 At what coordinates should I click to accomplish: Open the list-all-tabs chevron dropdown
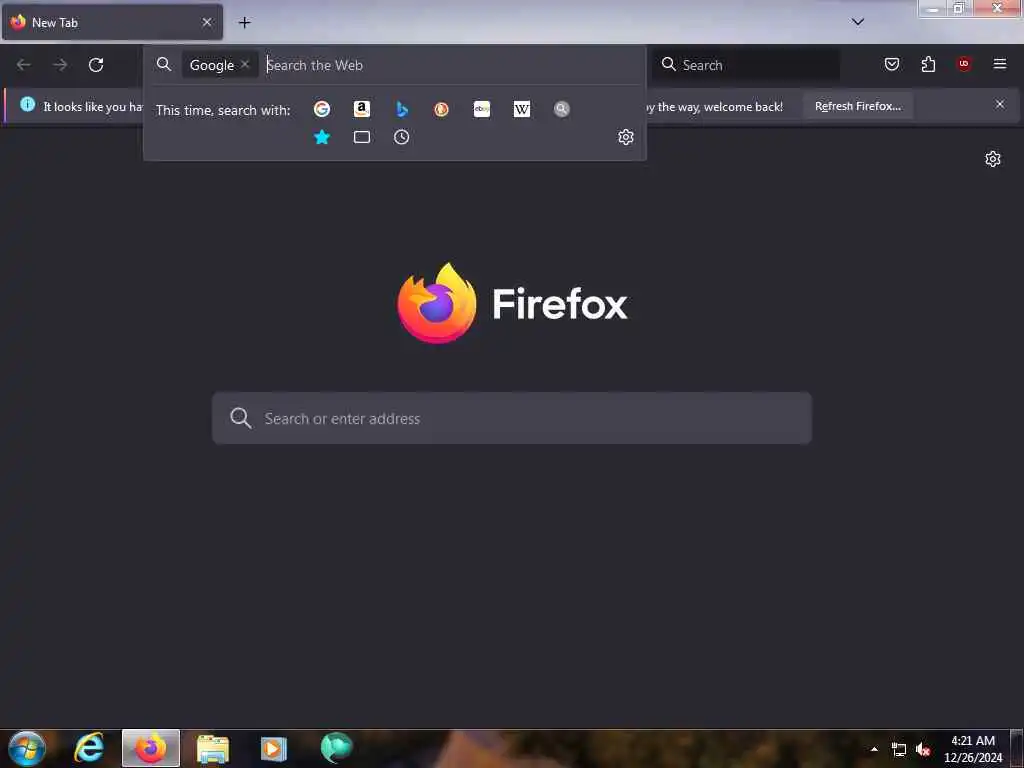pyautogui.click(x=857, y=22)
